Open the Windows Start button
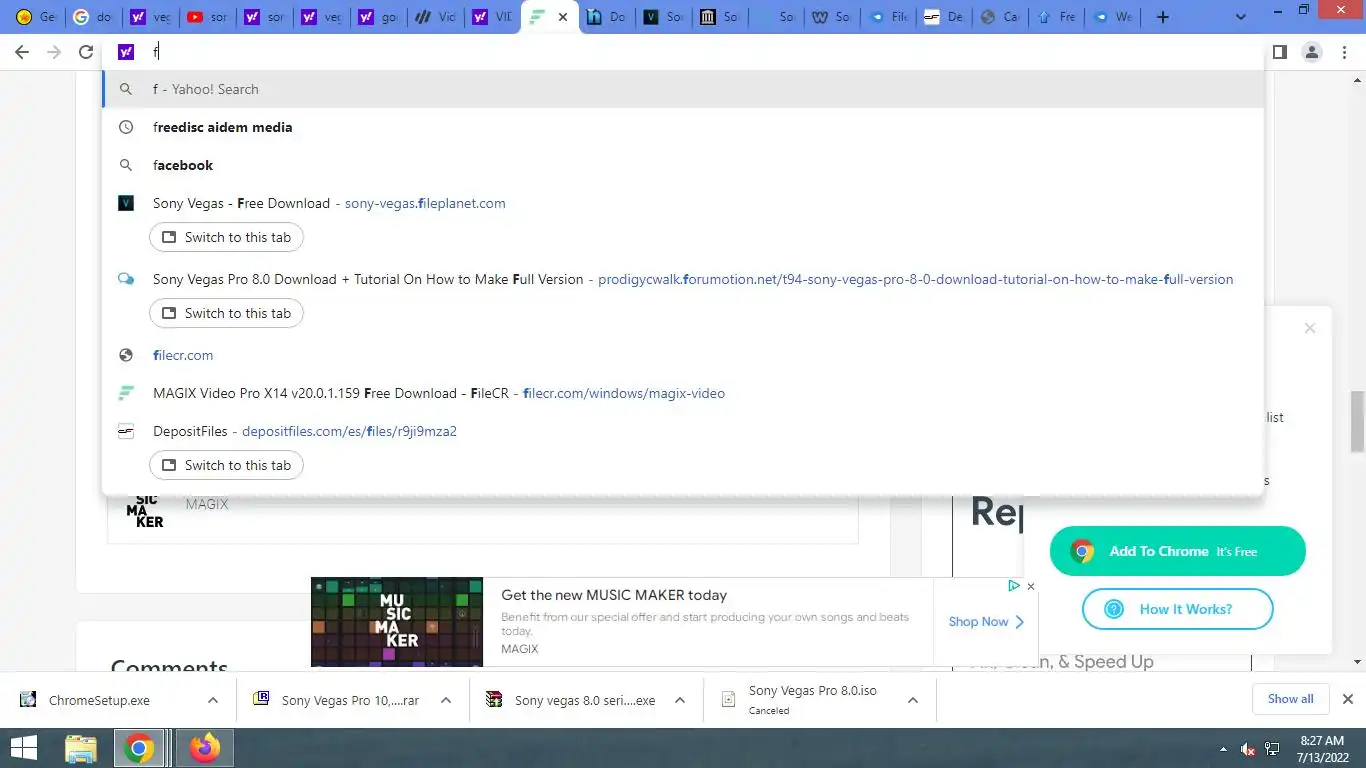The width and height of the screenshot is (1366, 768). coord(23,748)
